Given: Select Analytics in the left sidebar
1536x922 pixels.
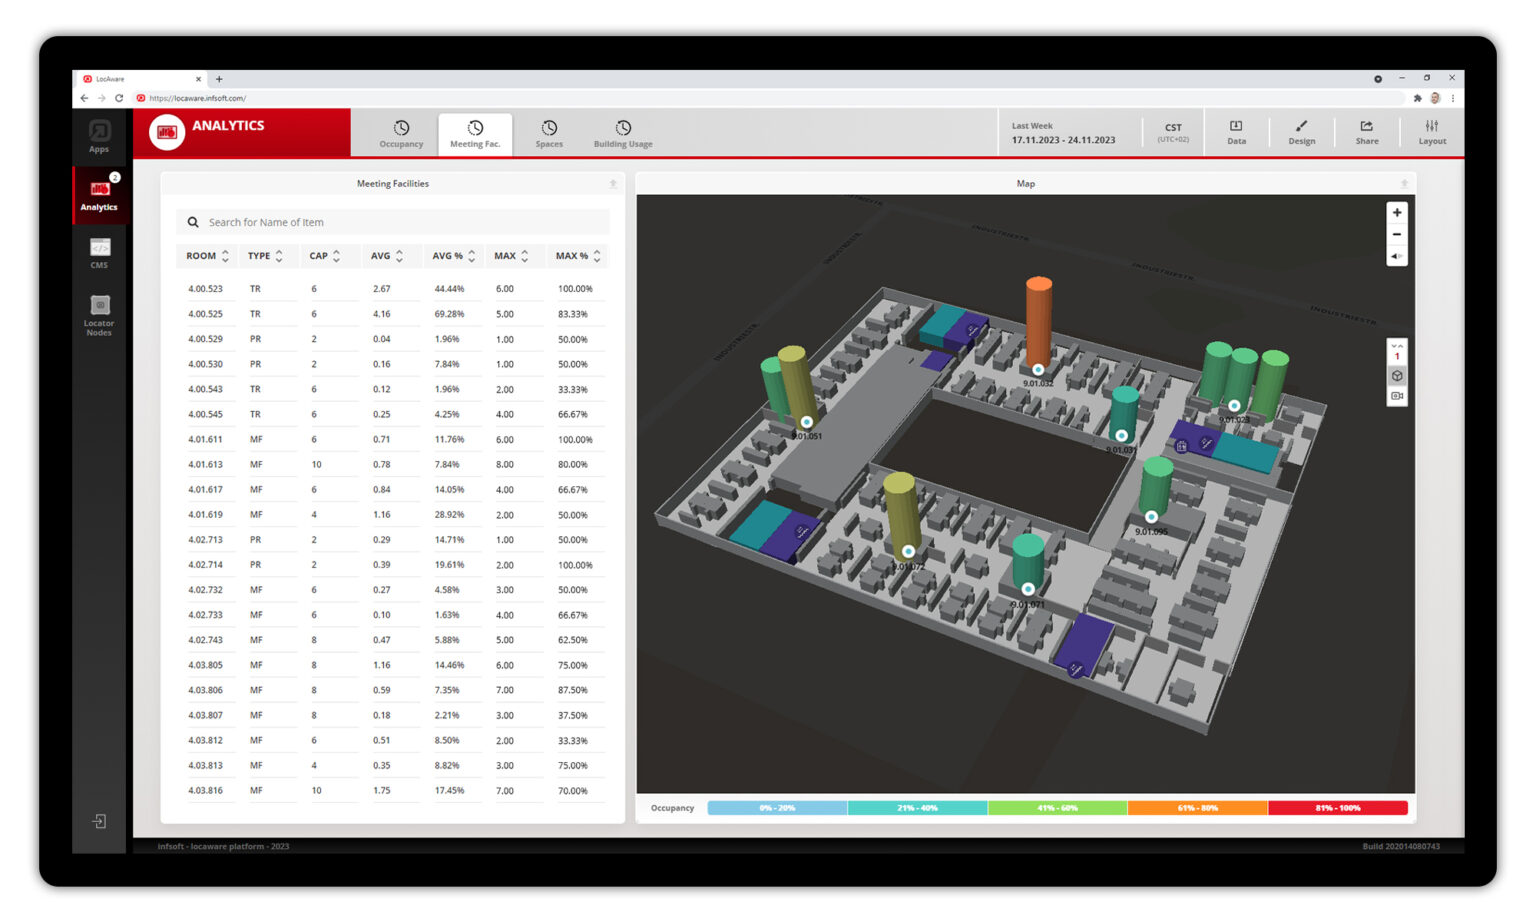Looking at the screenshot, I should (x=99, y=196).
